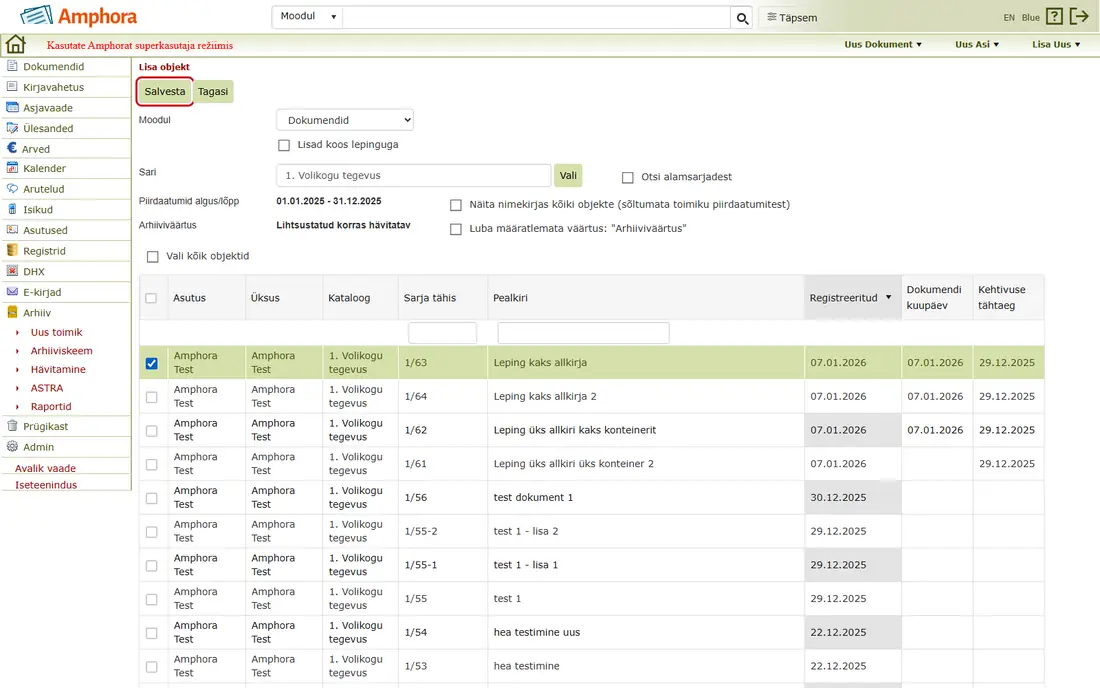Log out using the exit arrow icon
This screenshot has width=1100, height=688.
(1079, 16)
